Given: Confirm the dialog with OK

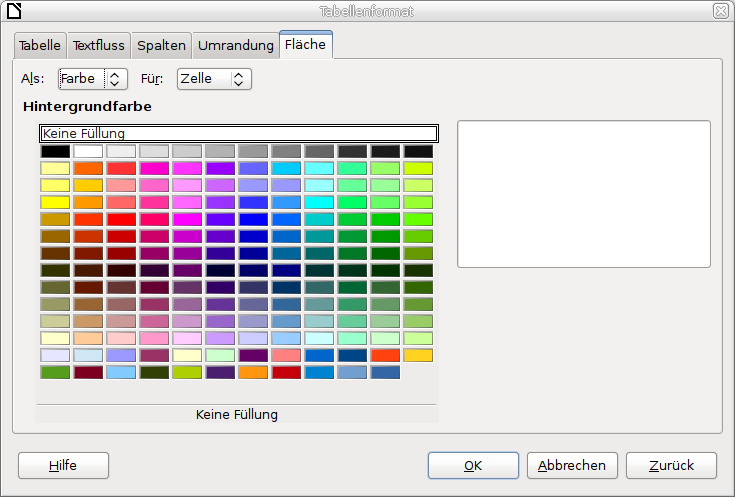Looking at the screenshot, I should 473,466.
